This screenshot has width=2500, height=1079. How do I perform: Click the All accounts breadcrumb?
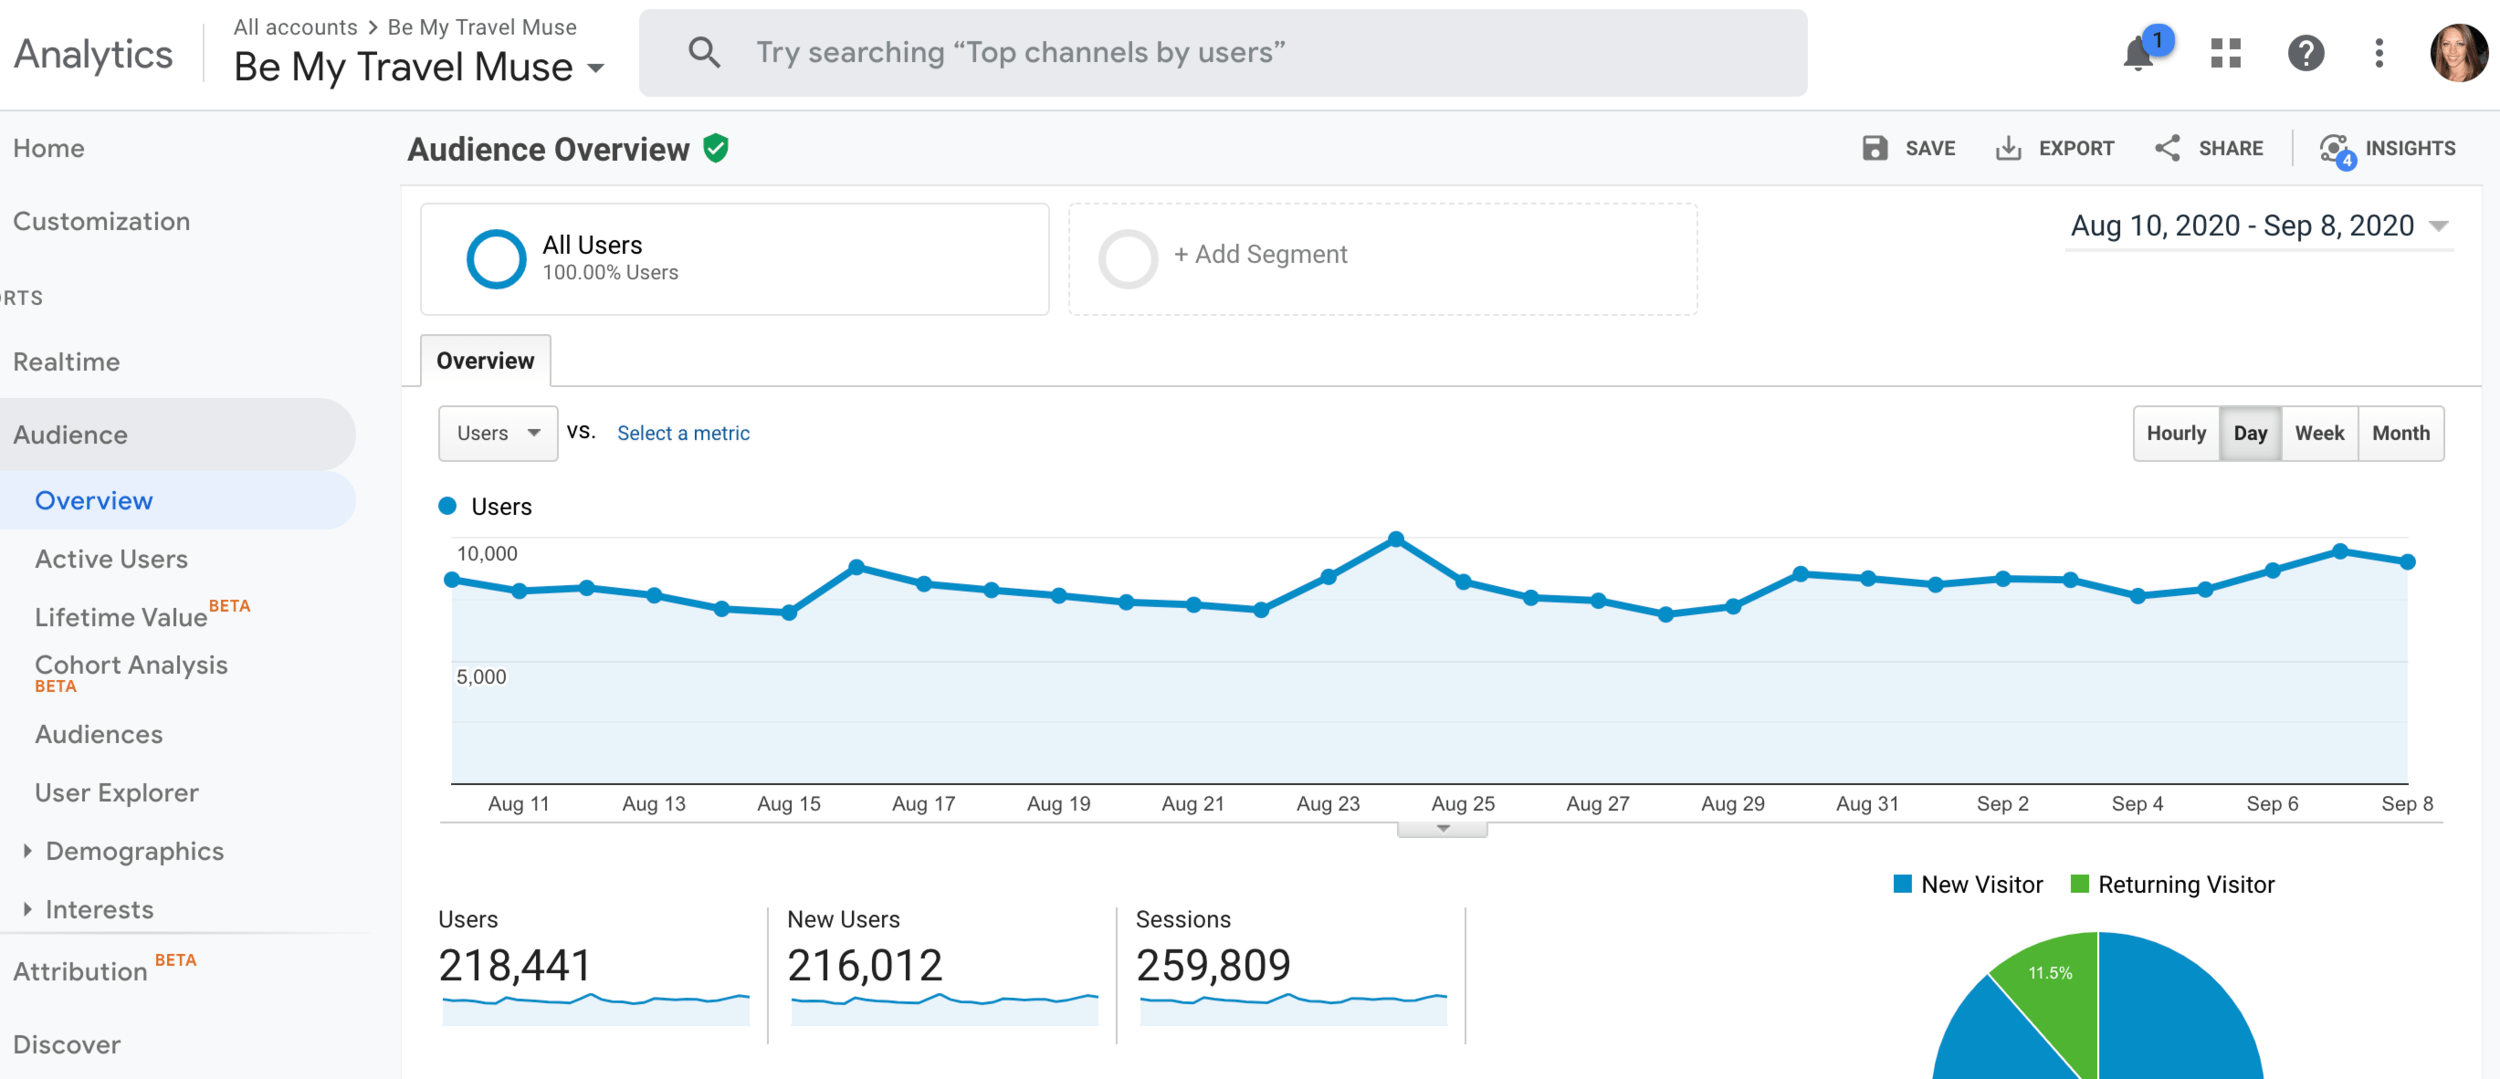[x=295, y=27]
